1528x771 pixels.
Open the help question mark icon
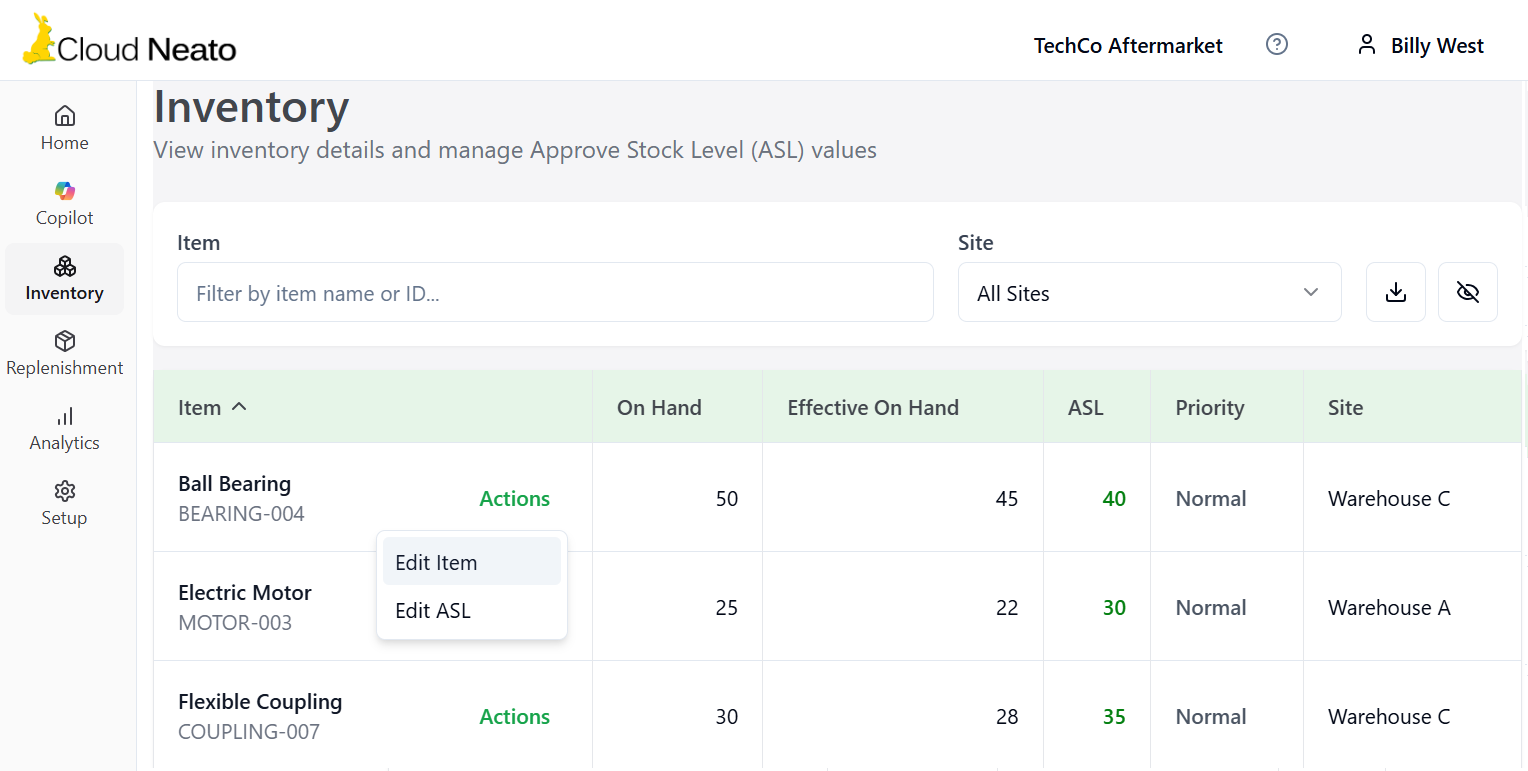(x=1277, y=44)
